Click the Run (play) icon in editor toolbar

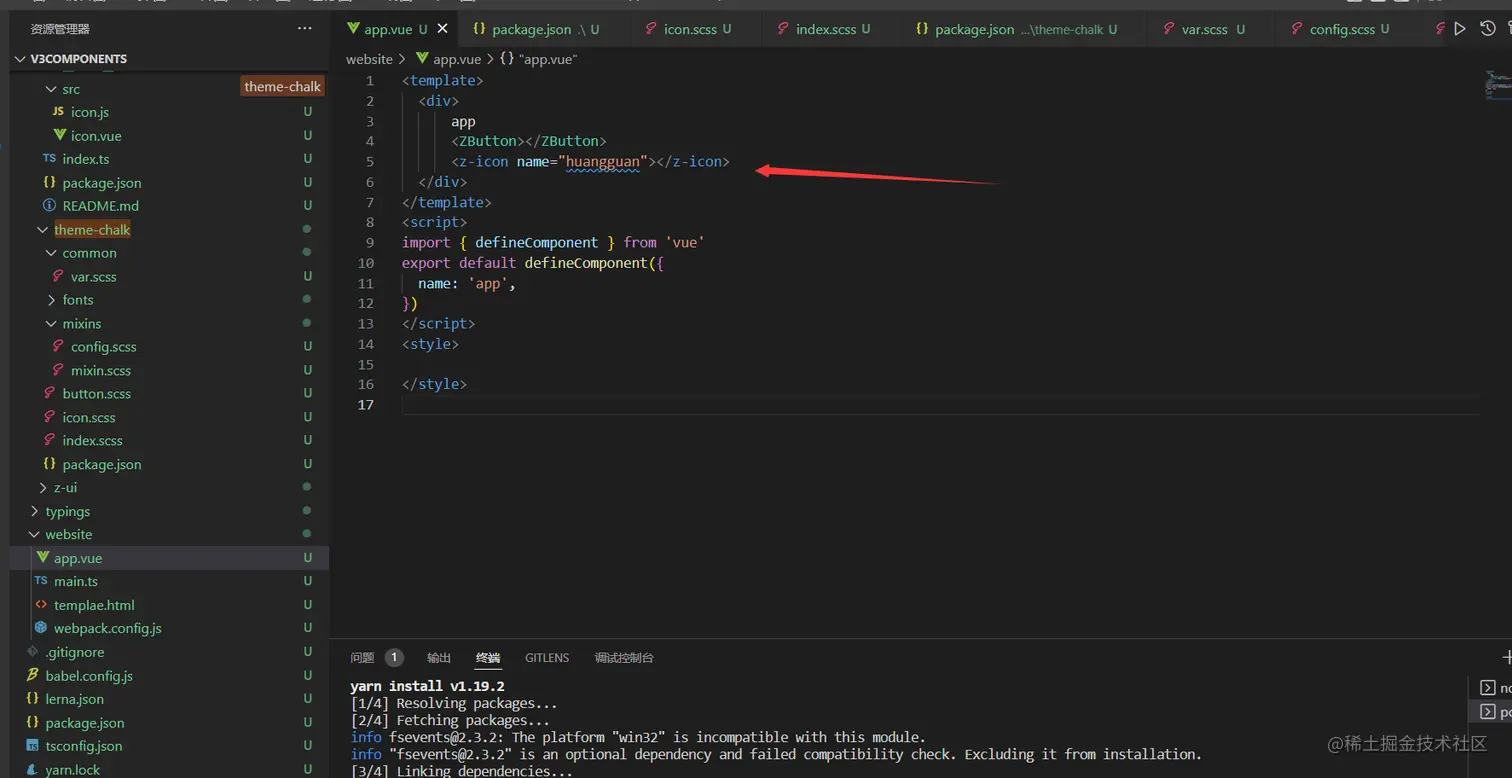pyautogui.click(x=1460, y=29)
